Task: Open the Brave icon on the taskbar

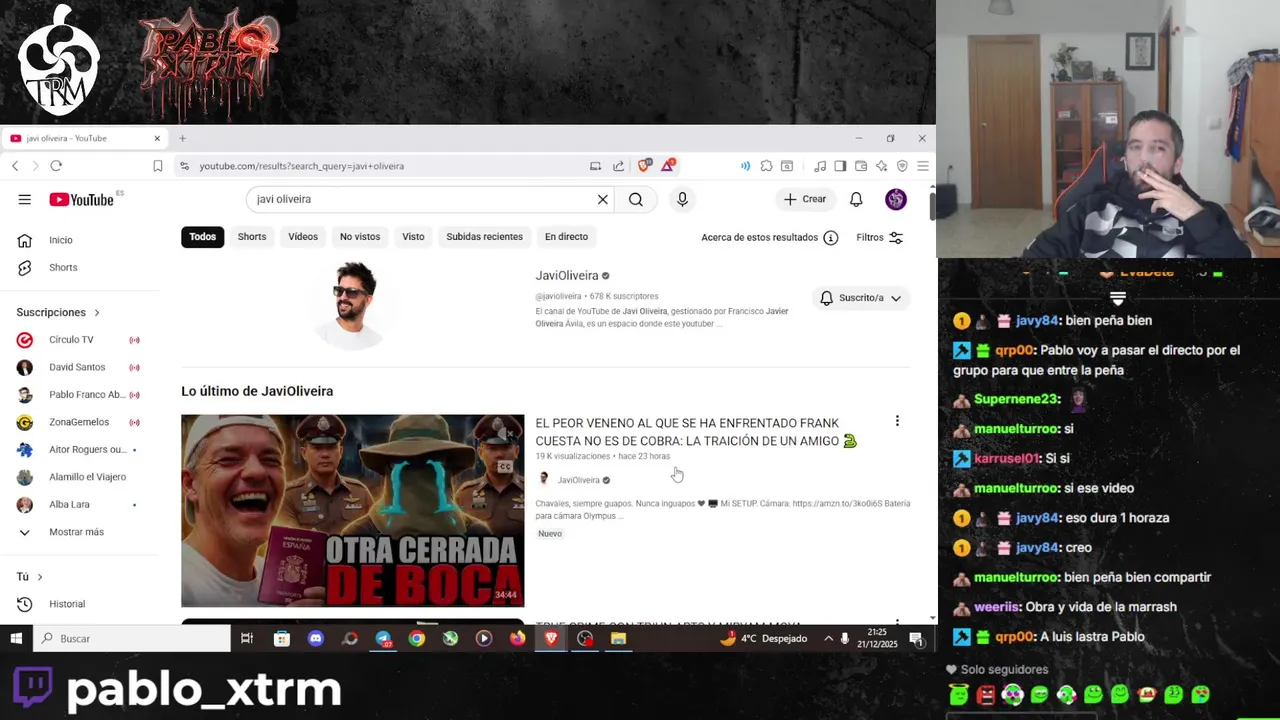Action: click(551, 638)
